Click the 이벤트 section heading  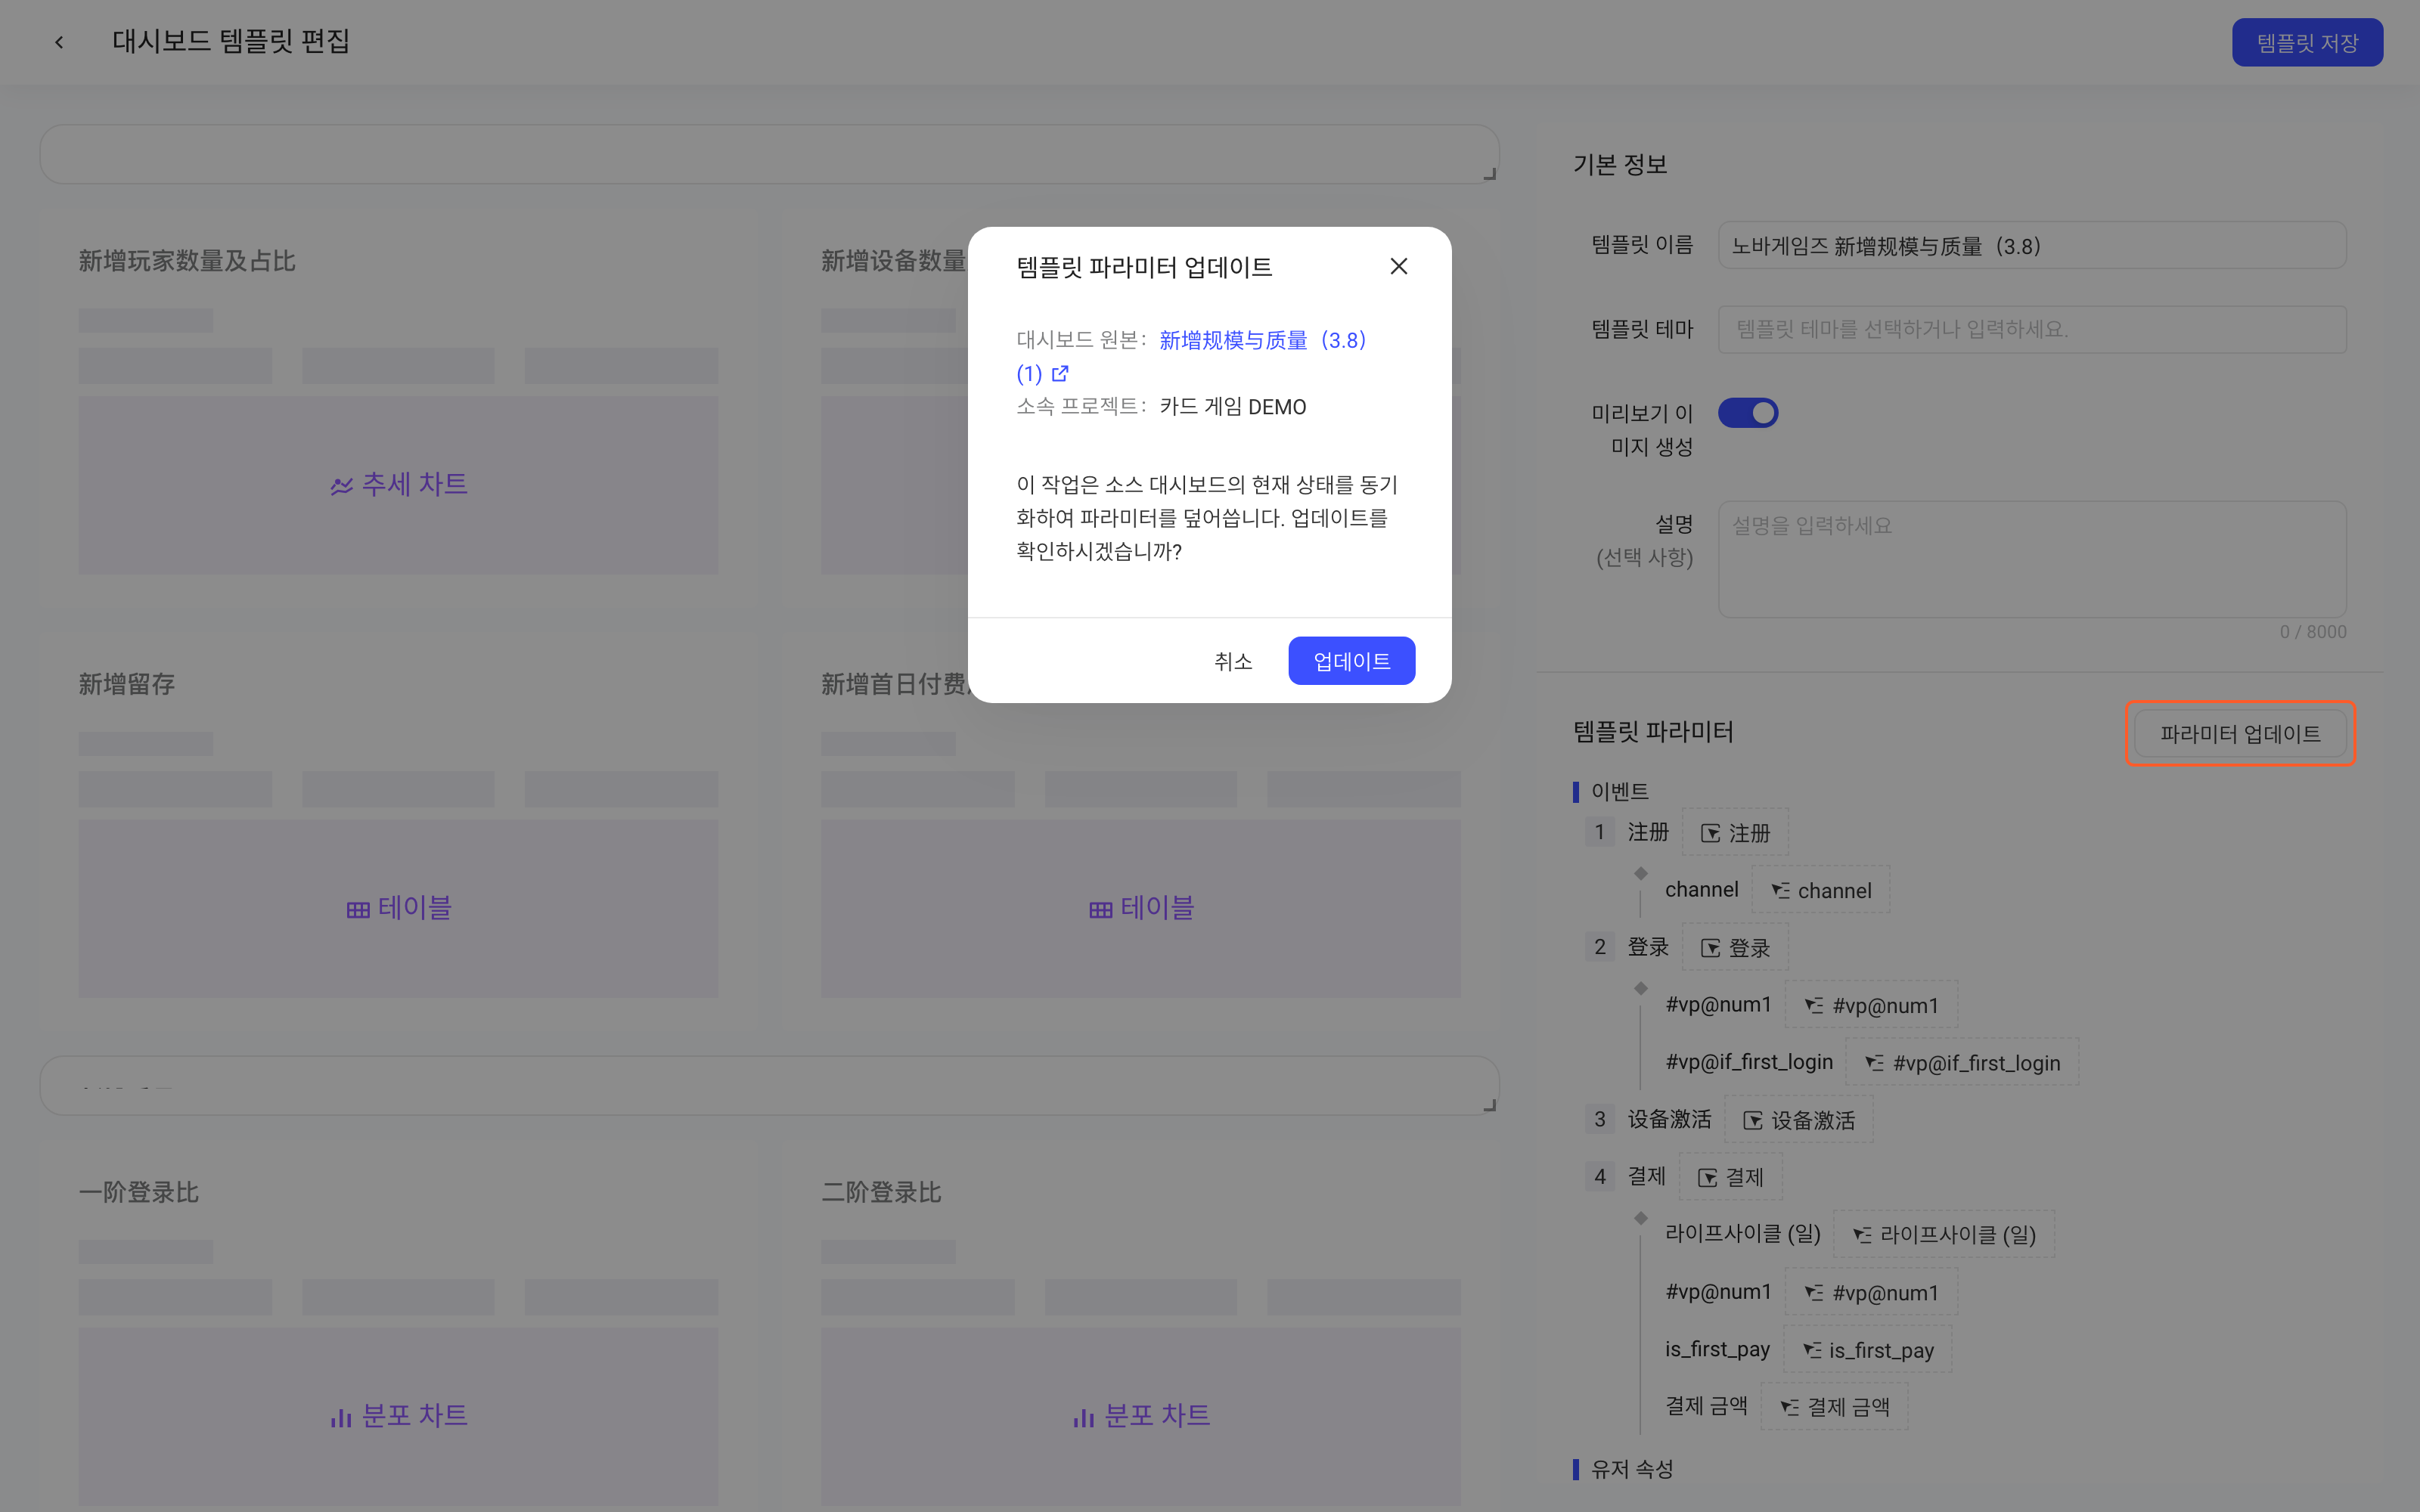pyautogui.click(x=1619, y=791)
